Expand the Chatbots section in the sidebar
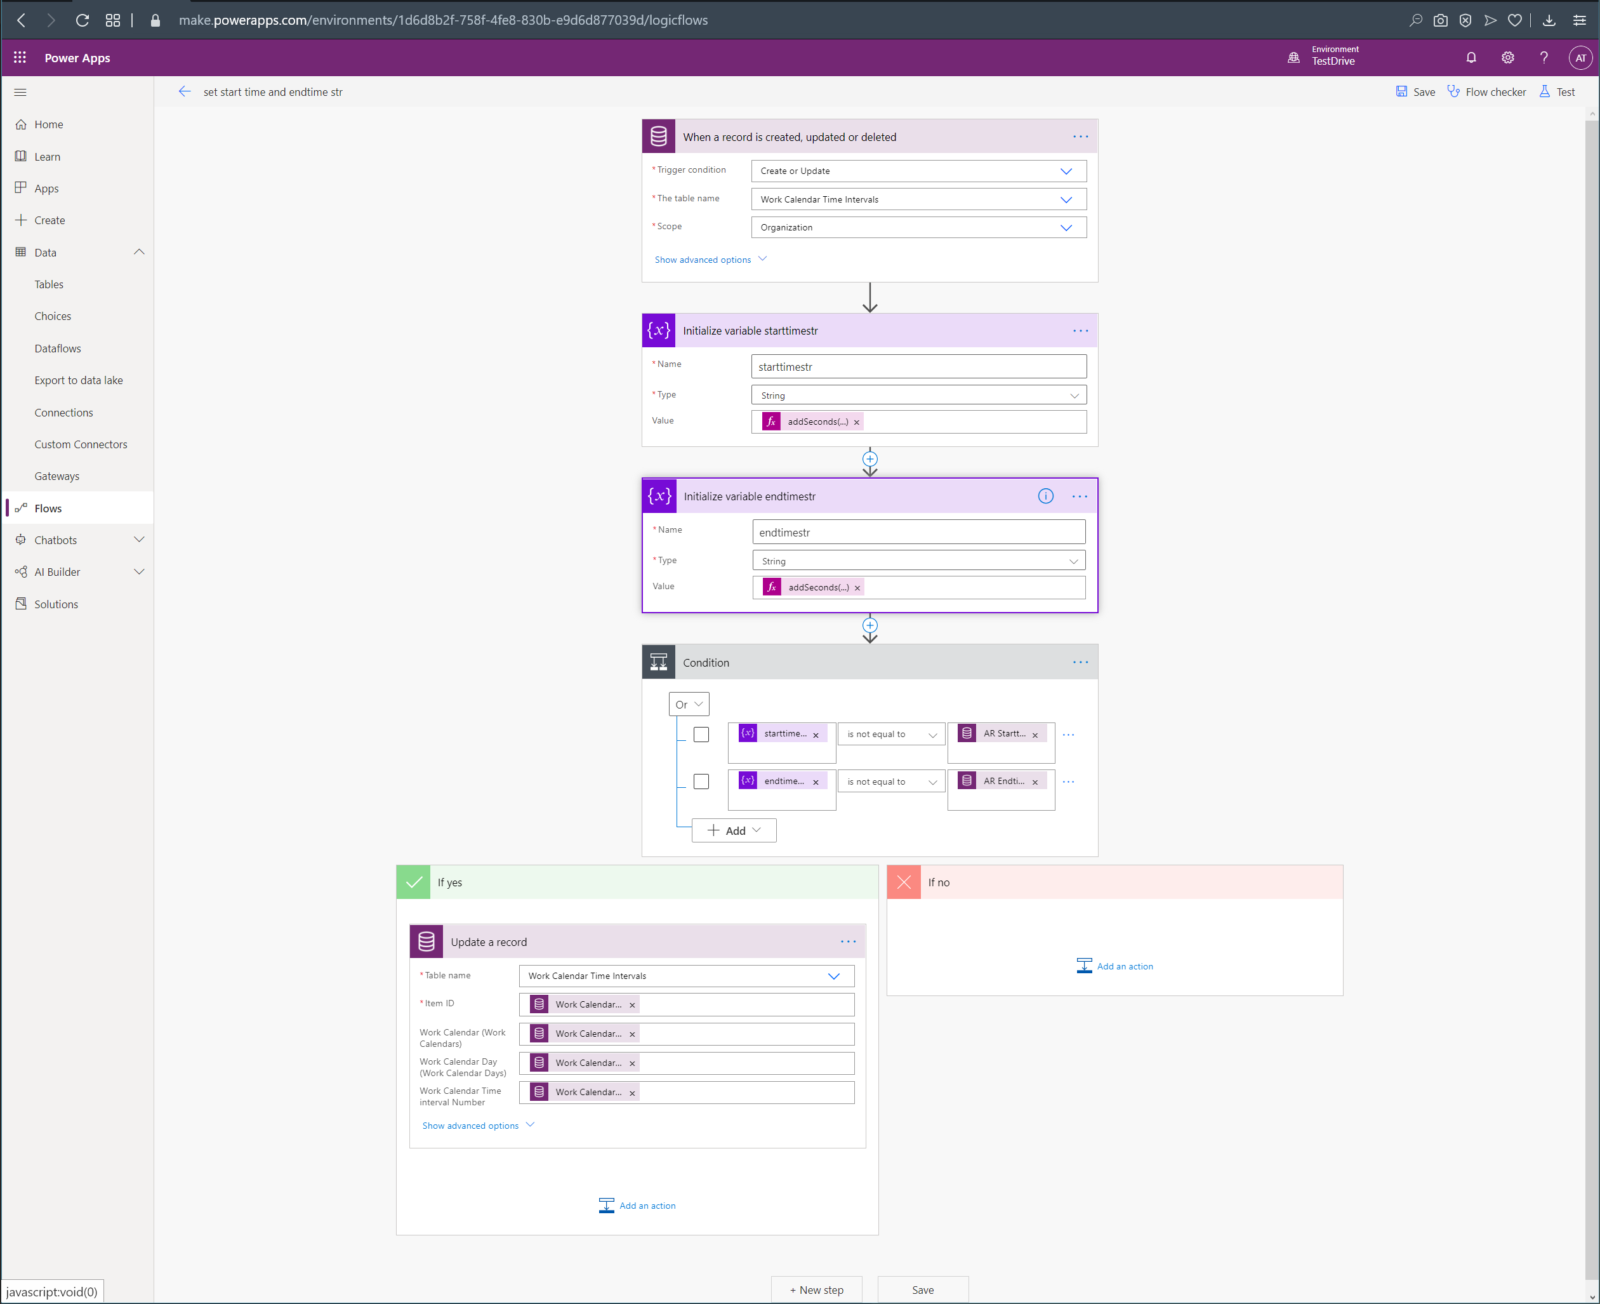The height and width of the screenshot is (1304, 1600). tap(139, 539)
